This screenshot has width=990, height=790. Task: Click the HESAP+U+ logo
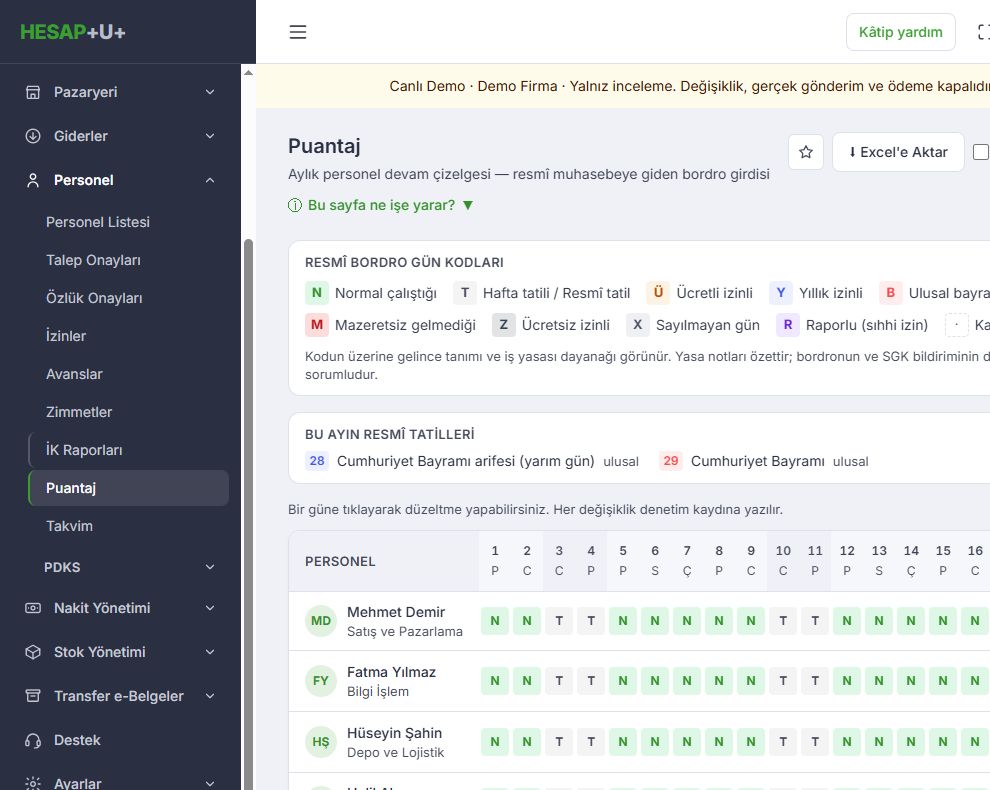click(73, 32)
